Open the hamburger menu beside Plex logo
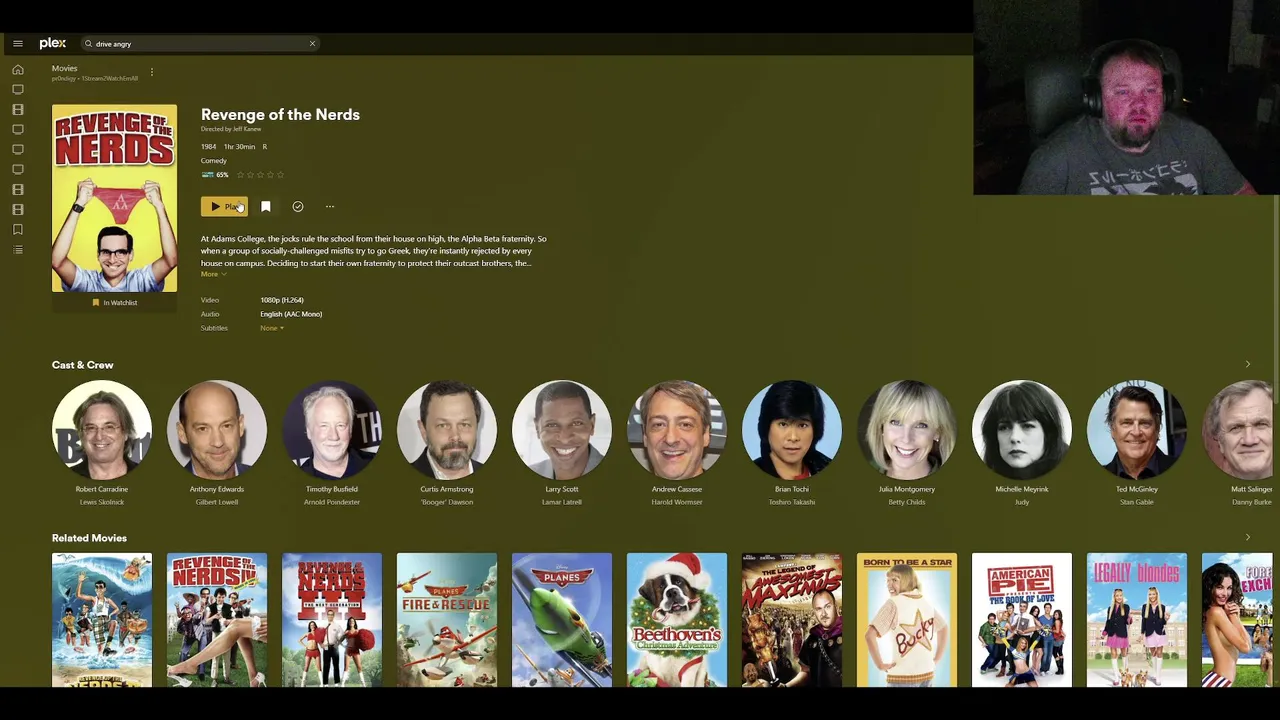The height and width of the screenshot is (720, 1280). [x=18, y=44]
